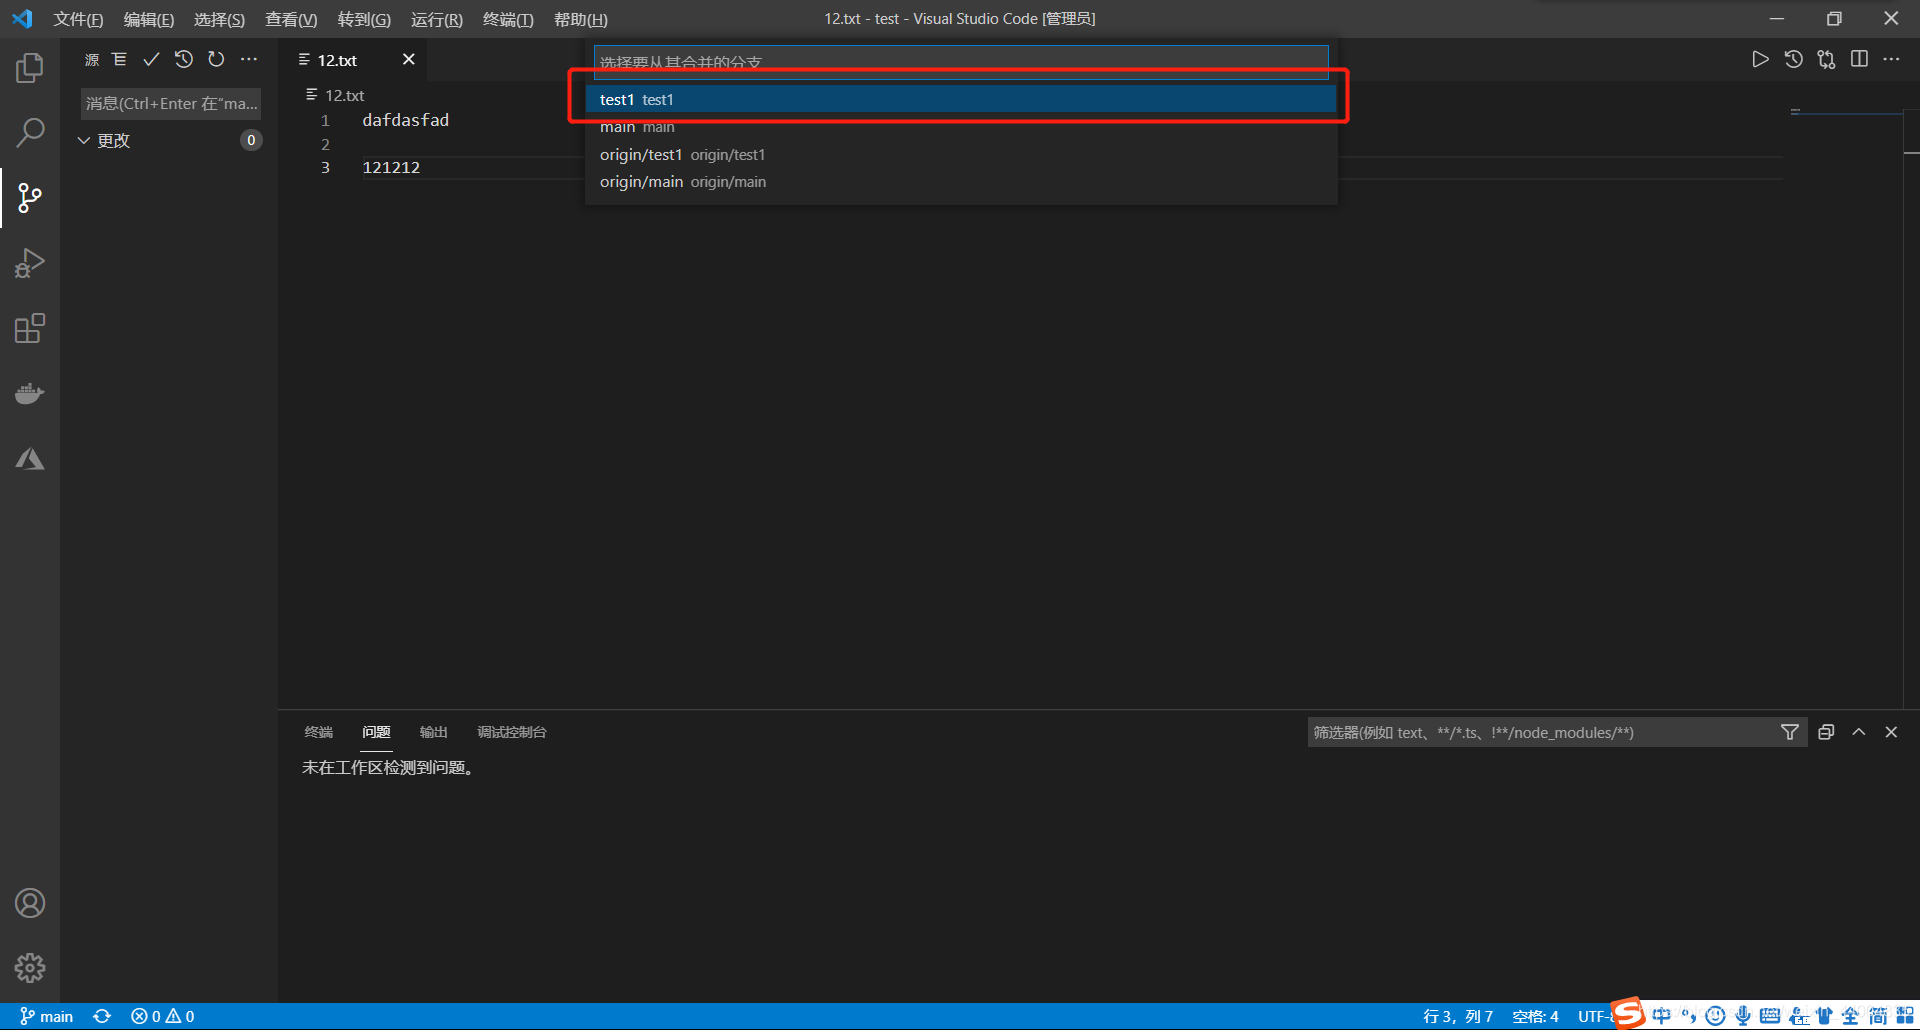Click the open changes compare icon
Screen dimensions: 1920x1030
pos(1826,60)
